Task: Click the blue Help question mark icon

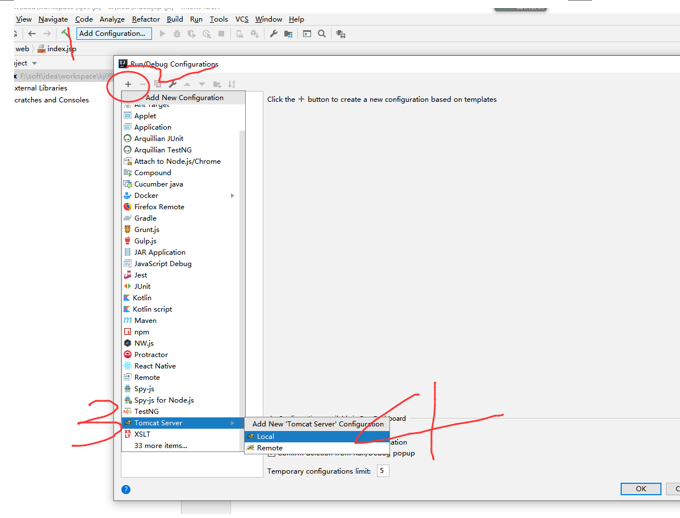Action: pyautogui.click(x=126, y=489)
